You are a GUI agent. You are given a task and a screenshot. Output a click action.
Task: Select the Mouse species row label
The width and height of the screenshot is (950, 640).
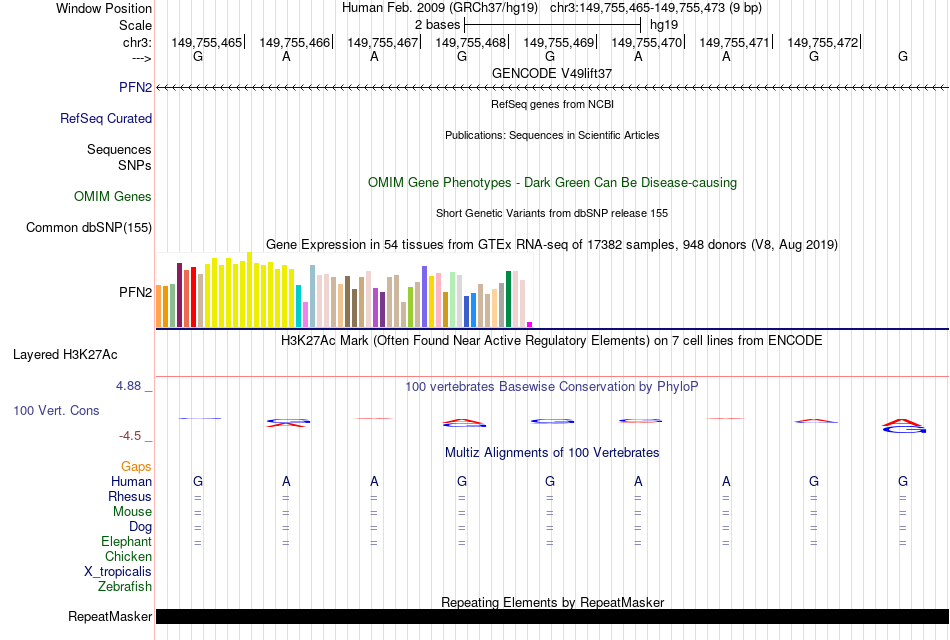pyautogui.click(x=132, y=512)
